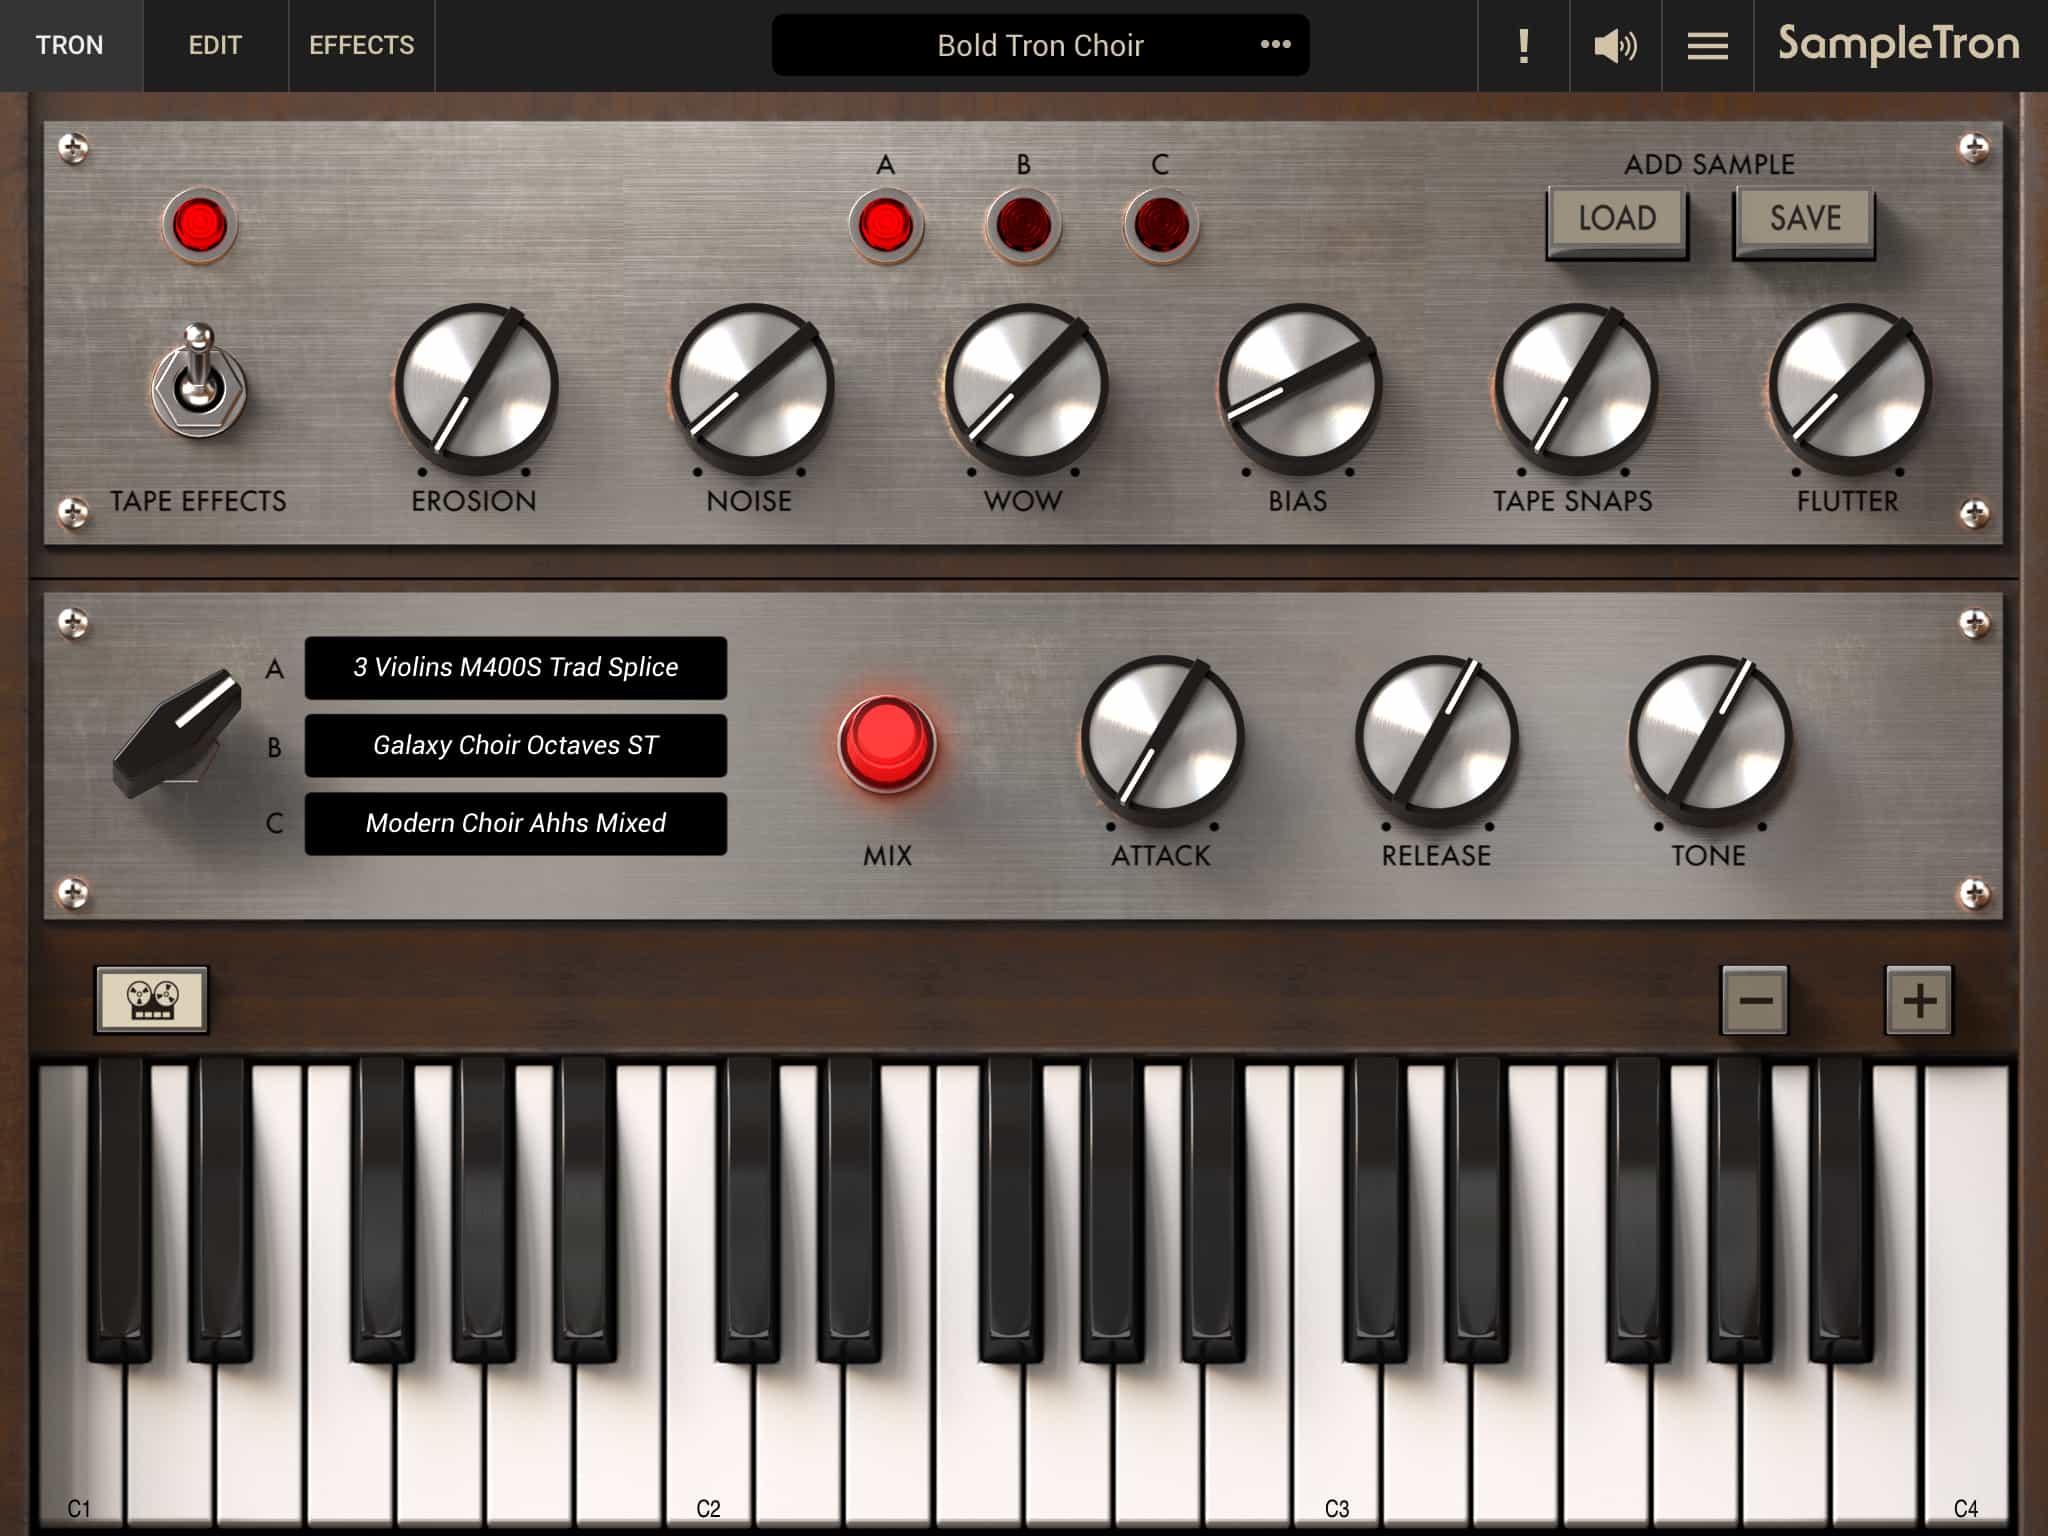Click the minus octave down button
Image resolution: width=2048 pixels, height=1536 pixels.
tap(1755, 1000)
